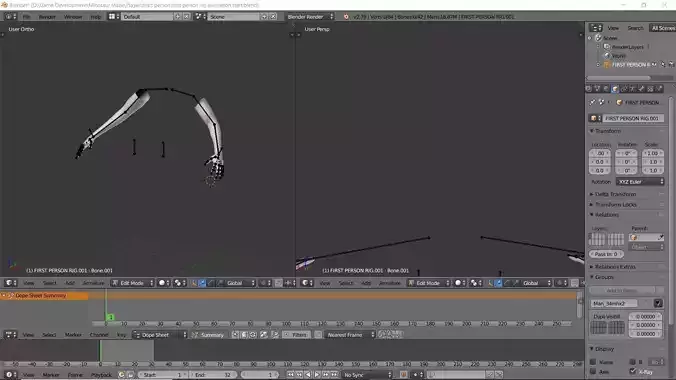The image size is (676, 380).
Task: Open left viewport Armature menu
Action: pyautogui.click(x=93, y=283)
